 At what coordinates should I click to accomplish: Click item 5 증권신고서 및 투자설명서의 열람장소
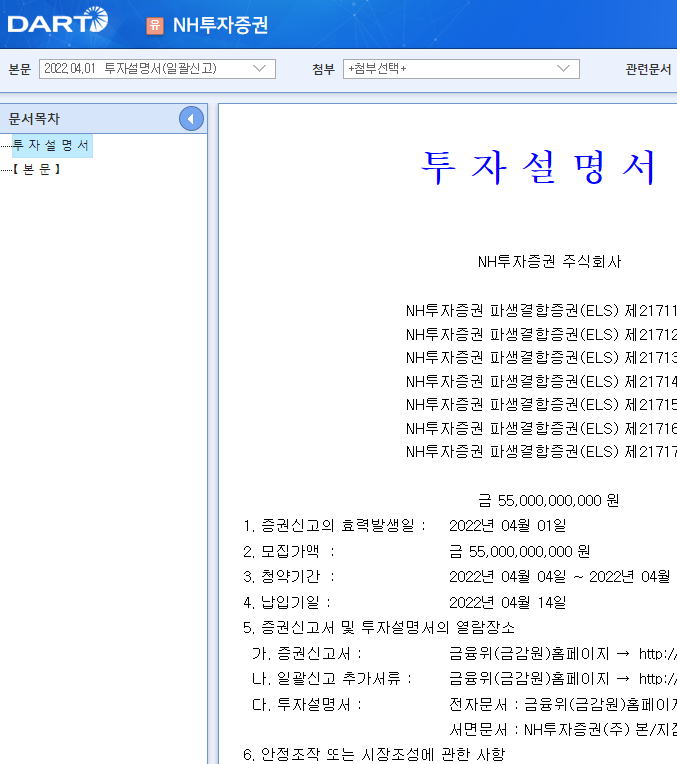tap(379, 628)
